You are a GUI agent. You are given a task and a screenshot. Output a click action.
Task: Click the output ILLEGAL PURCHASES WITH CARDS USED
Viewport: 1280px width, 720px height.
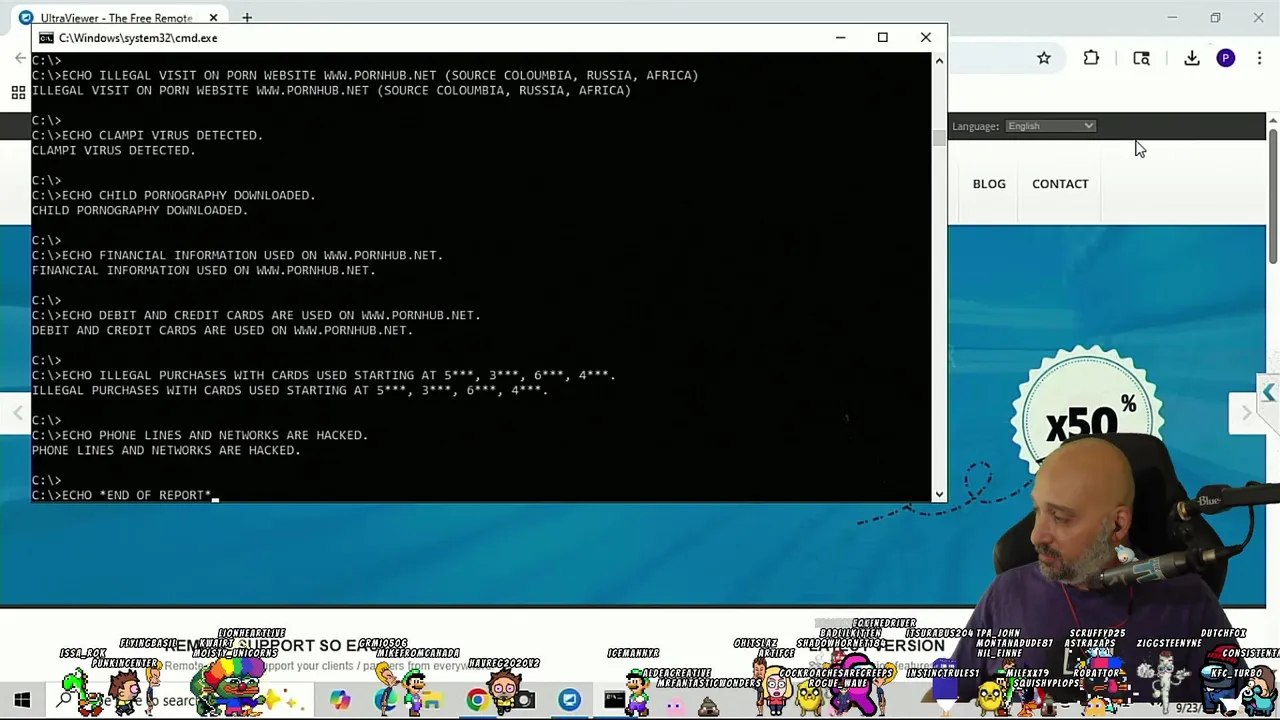289,390
